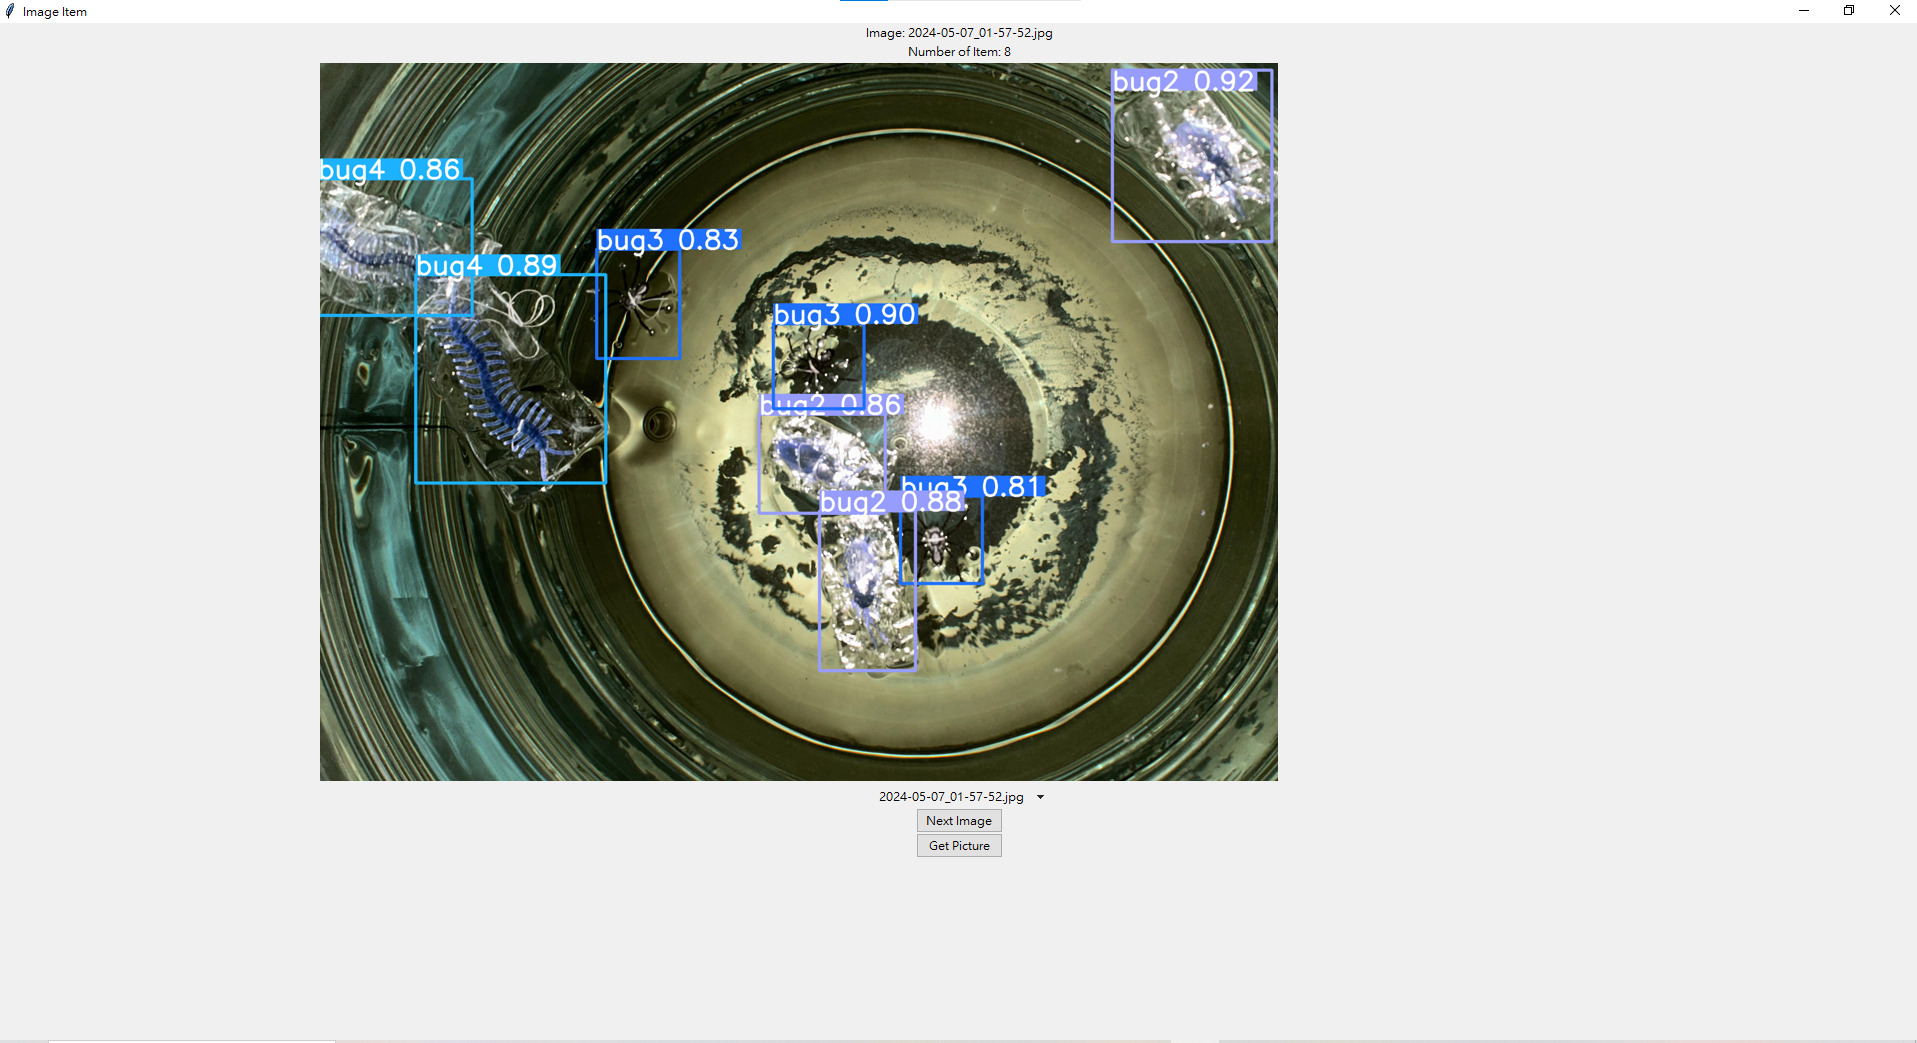
Task: Click the bug3 0.83 detection label
Action: pyautogui.click(x=668, y=240)
